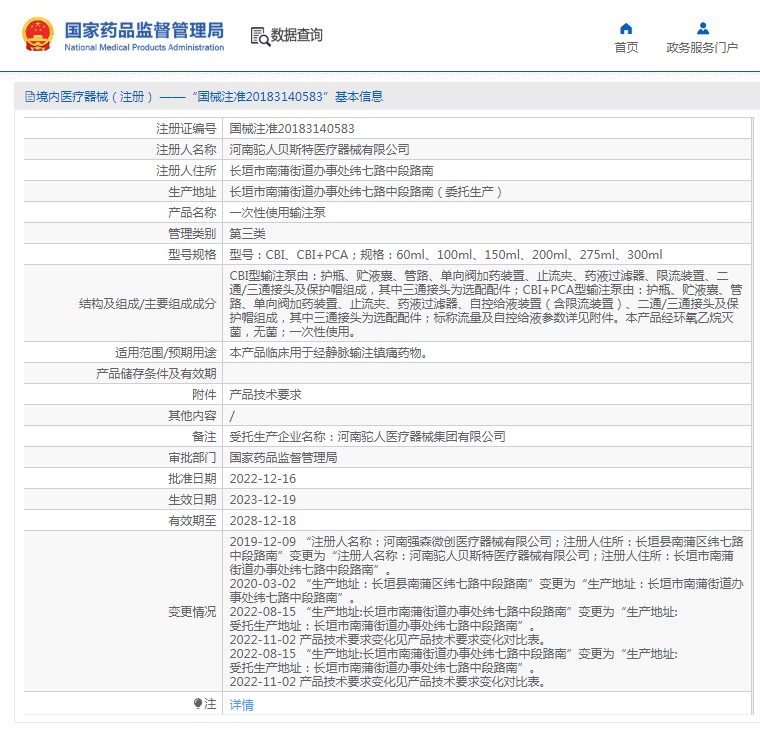Click the national emblem logo
Screen dimensions: 760x737
point(38,34)
